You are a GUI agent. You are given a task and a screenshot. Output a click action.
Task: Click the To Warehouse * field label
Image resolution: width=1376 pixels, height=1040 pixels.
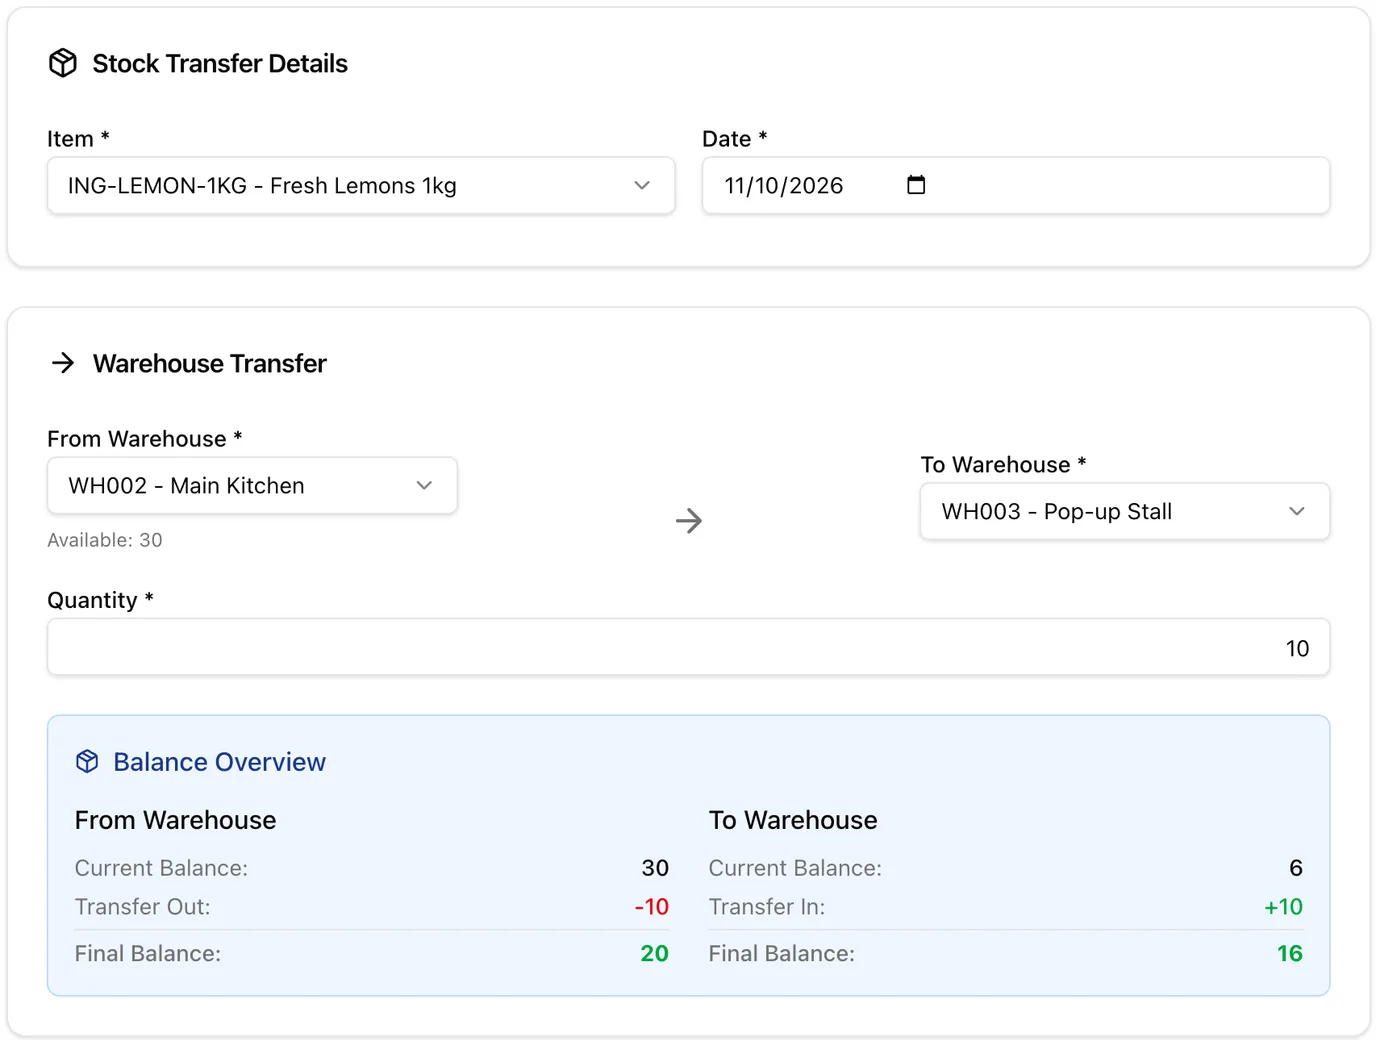(x=1003, y=465)
